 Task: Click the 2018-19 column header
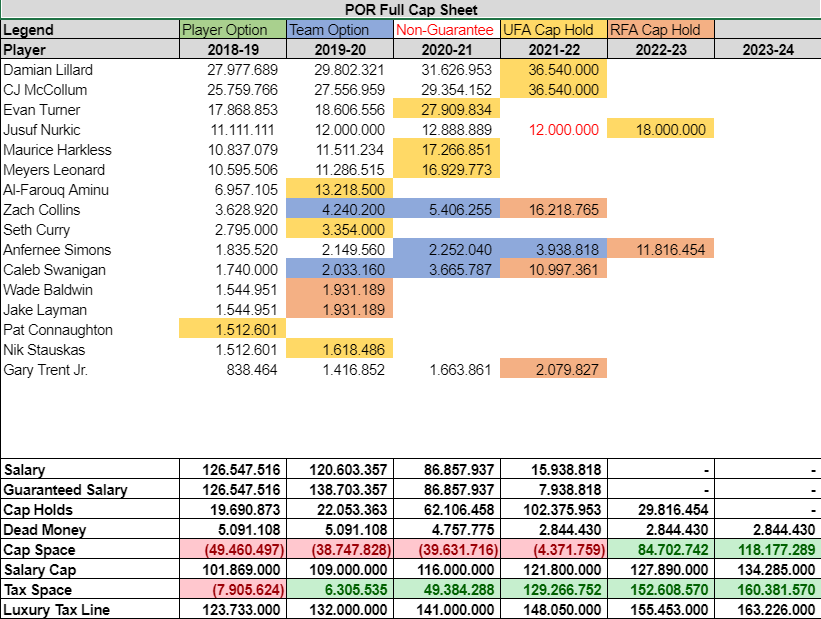[231, 50]
